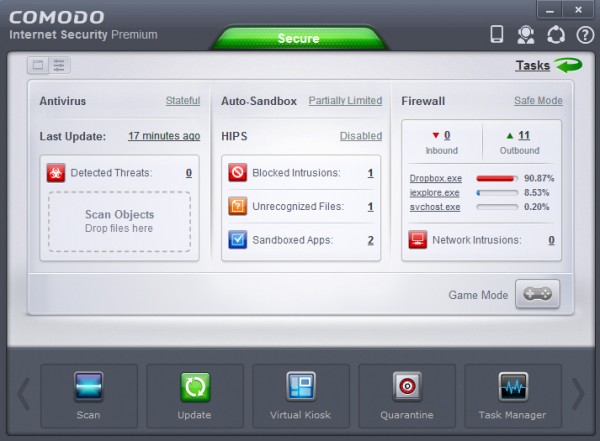600x441 pixels.
Task: Change HIPS state via Disabled link
Action: pos(361,136)
